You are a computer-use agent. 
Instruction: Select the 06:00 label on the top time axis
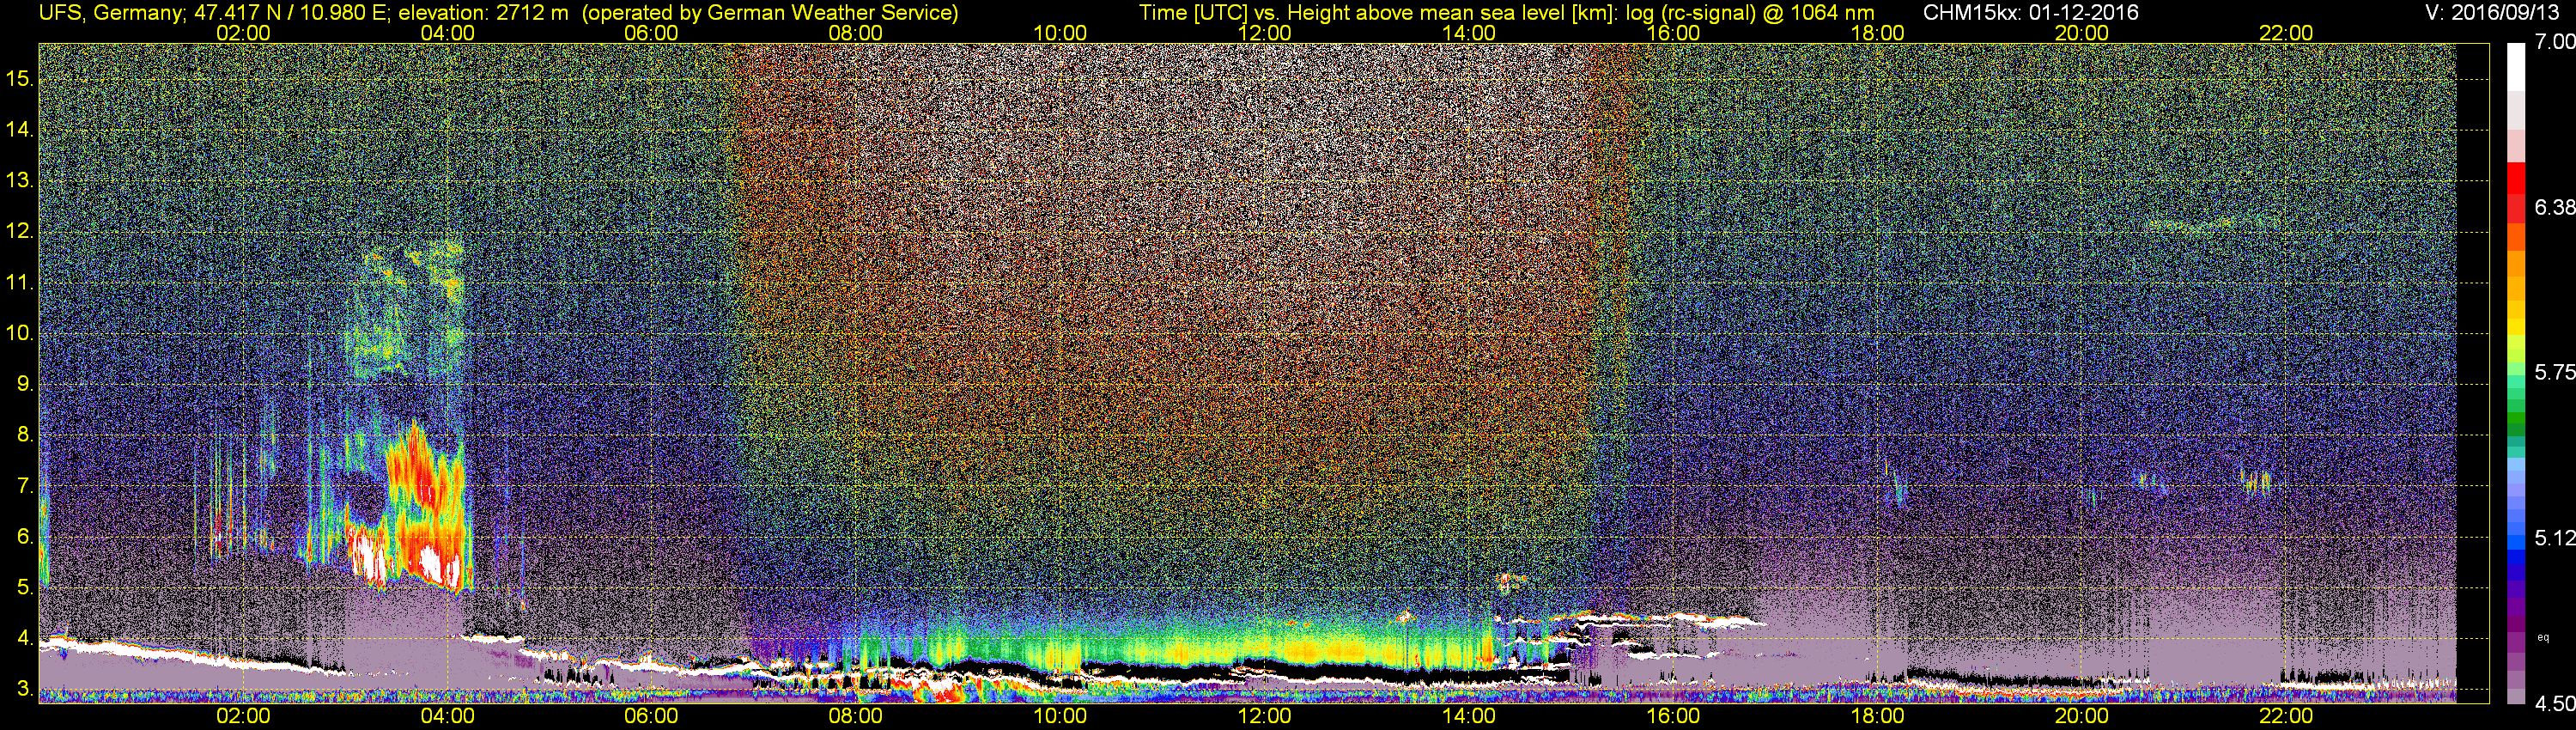[651, 33]
